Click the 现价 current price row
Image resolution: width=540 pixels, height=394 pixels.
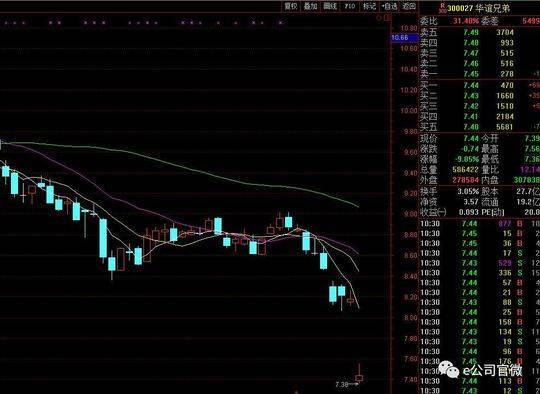480,138
